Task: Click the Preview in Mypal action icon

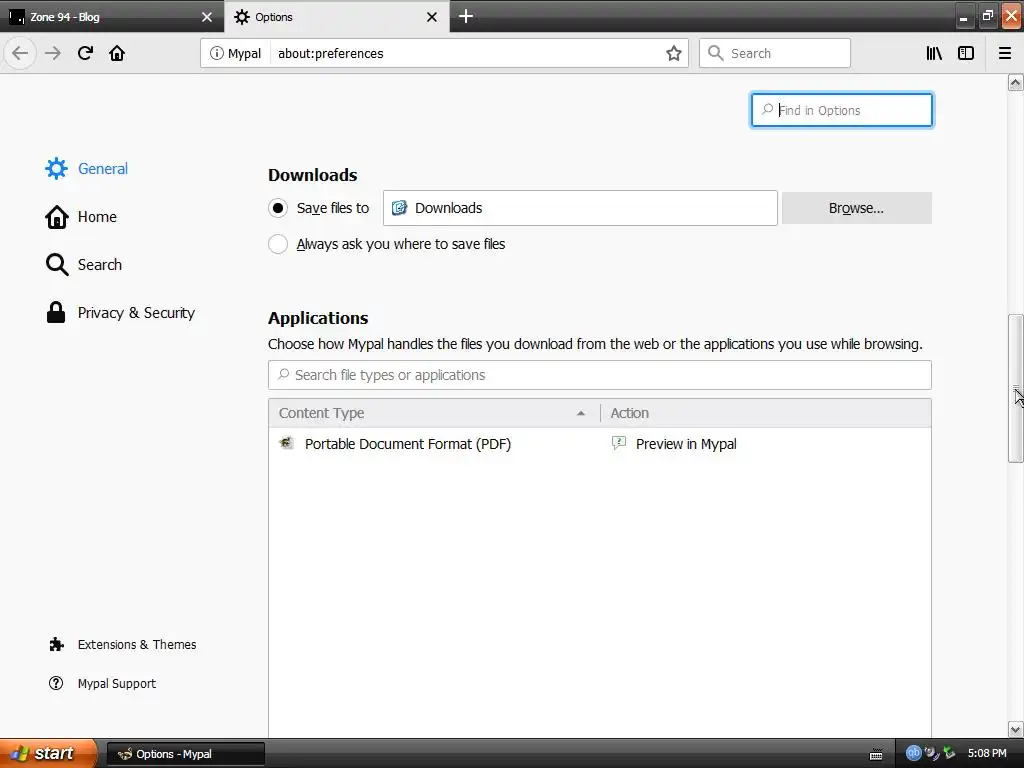Action: pyautogui.click(x=618, y=443)
